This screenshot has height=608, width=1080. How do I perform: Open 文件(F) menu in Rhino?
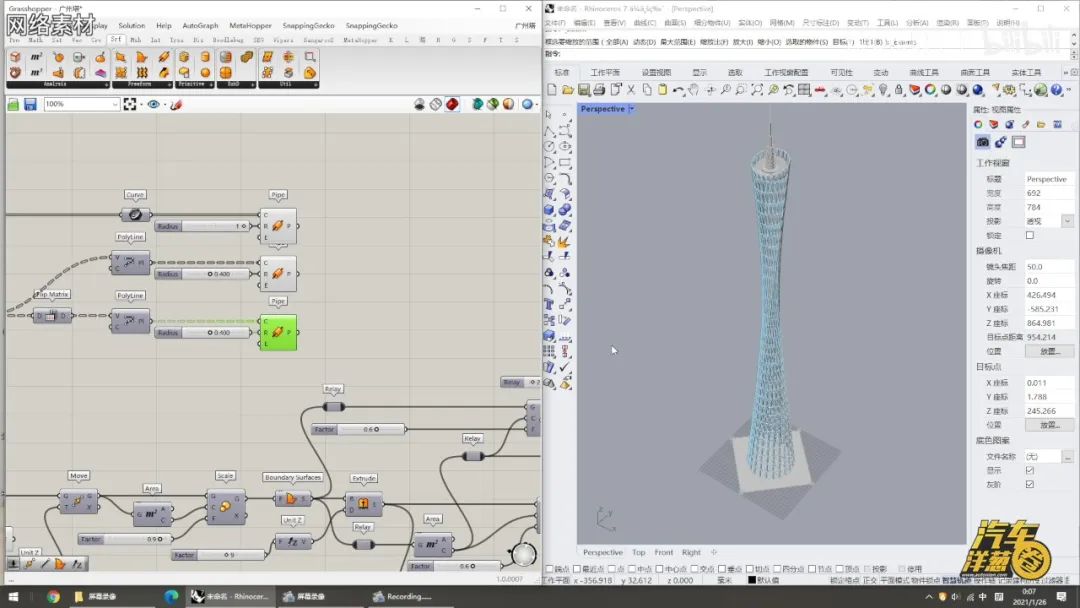coord(555,23)
